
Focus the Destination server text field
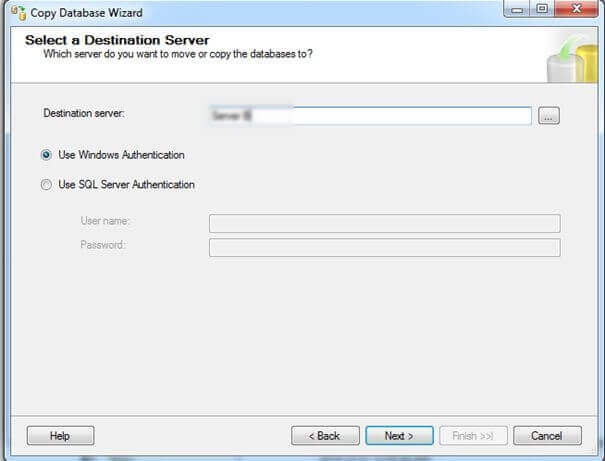[x=370, y=116]
